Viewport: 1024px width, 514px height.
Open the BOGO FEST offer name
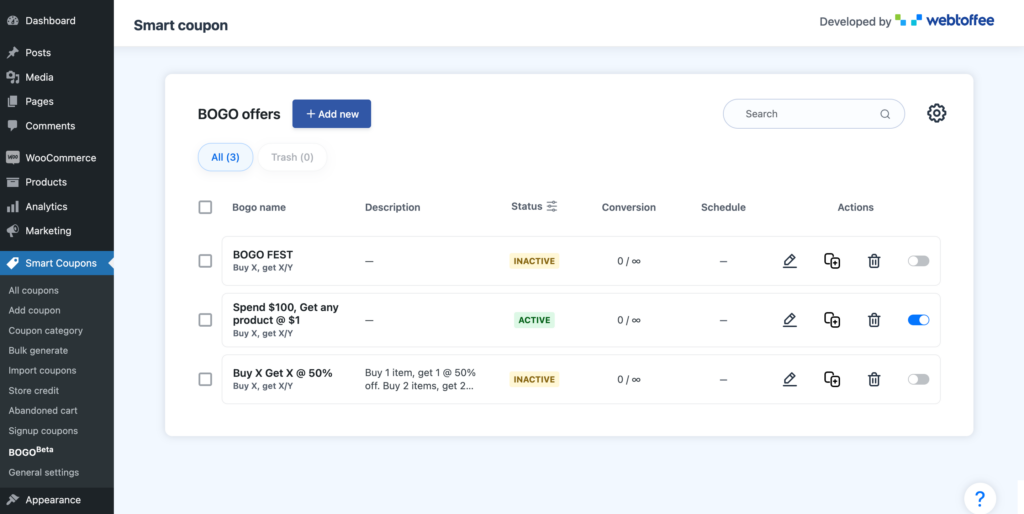[263, 255]
